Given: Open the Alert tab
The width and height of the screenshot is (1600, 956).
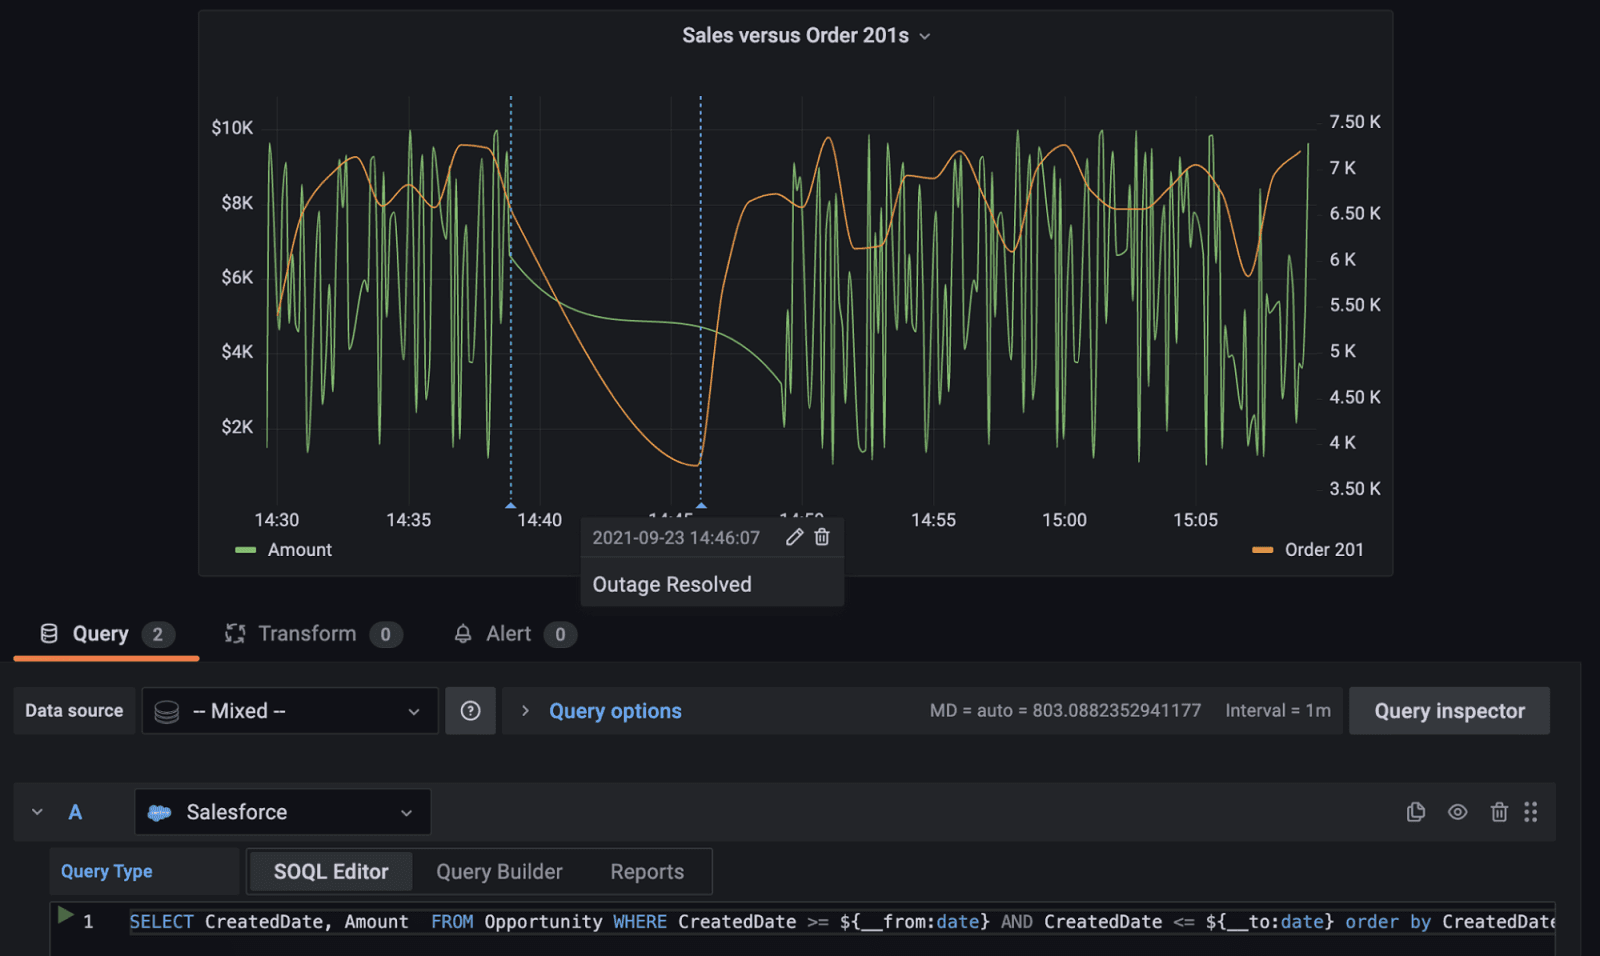Looking at the screenshot, I should point(508,634).
